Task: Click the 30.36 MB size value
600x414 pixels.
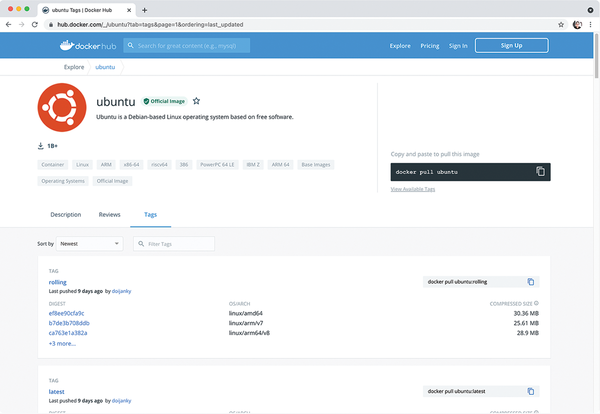Action: coord(526,313)
